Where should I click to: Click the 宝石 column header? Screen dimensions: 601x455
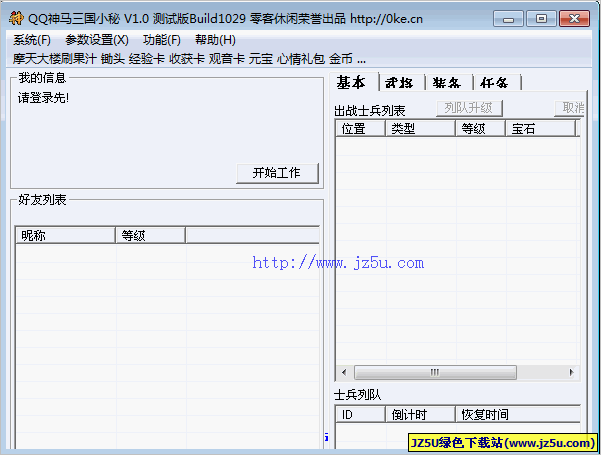pos(541,128)
